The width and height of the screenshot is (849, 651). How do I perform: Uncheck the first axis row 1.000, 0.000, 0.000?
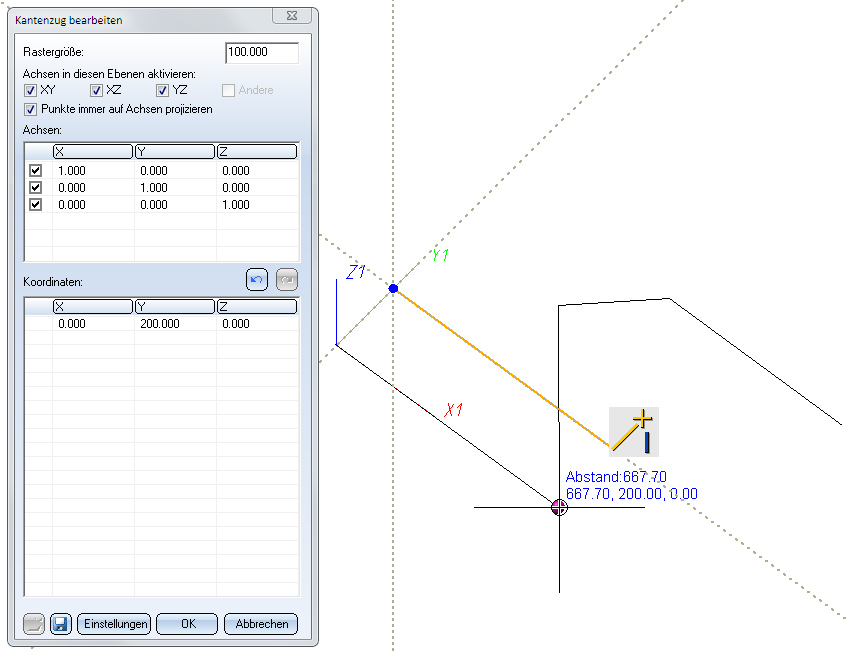pos(36,171)
